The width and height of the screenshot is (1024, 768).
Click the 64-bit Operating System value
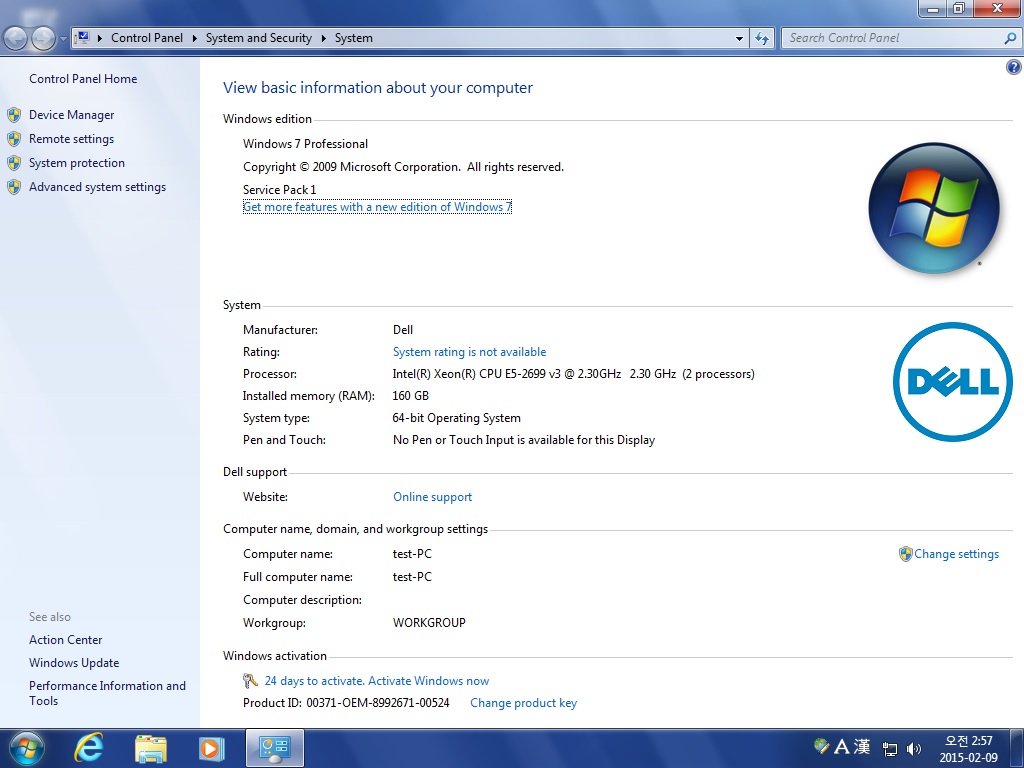(x=456, y=418)
